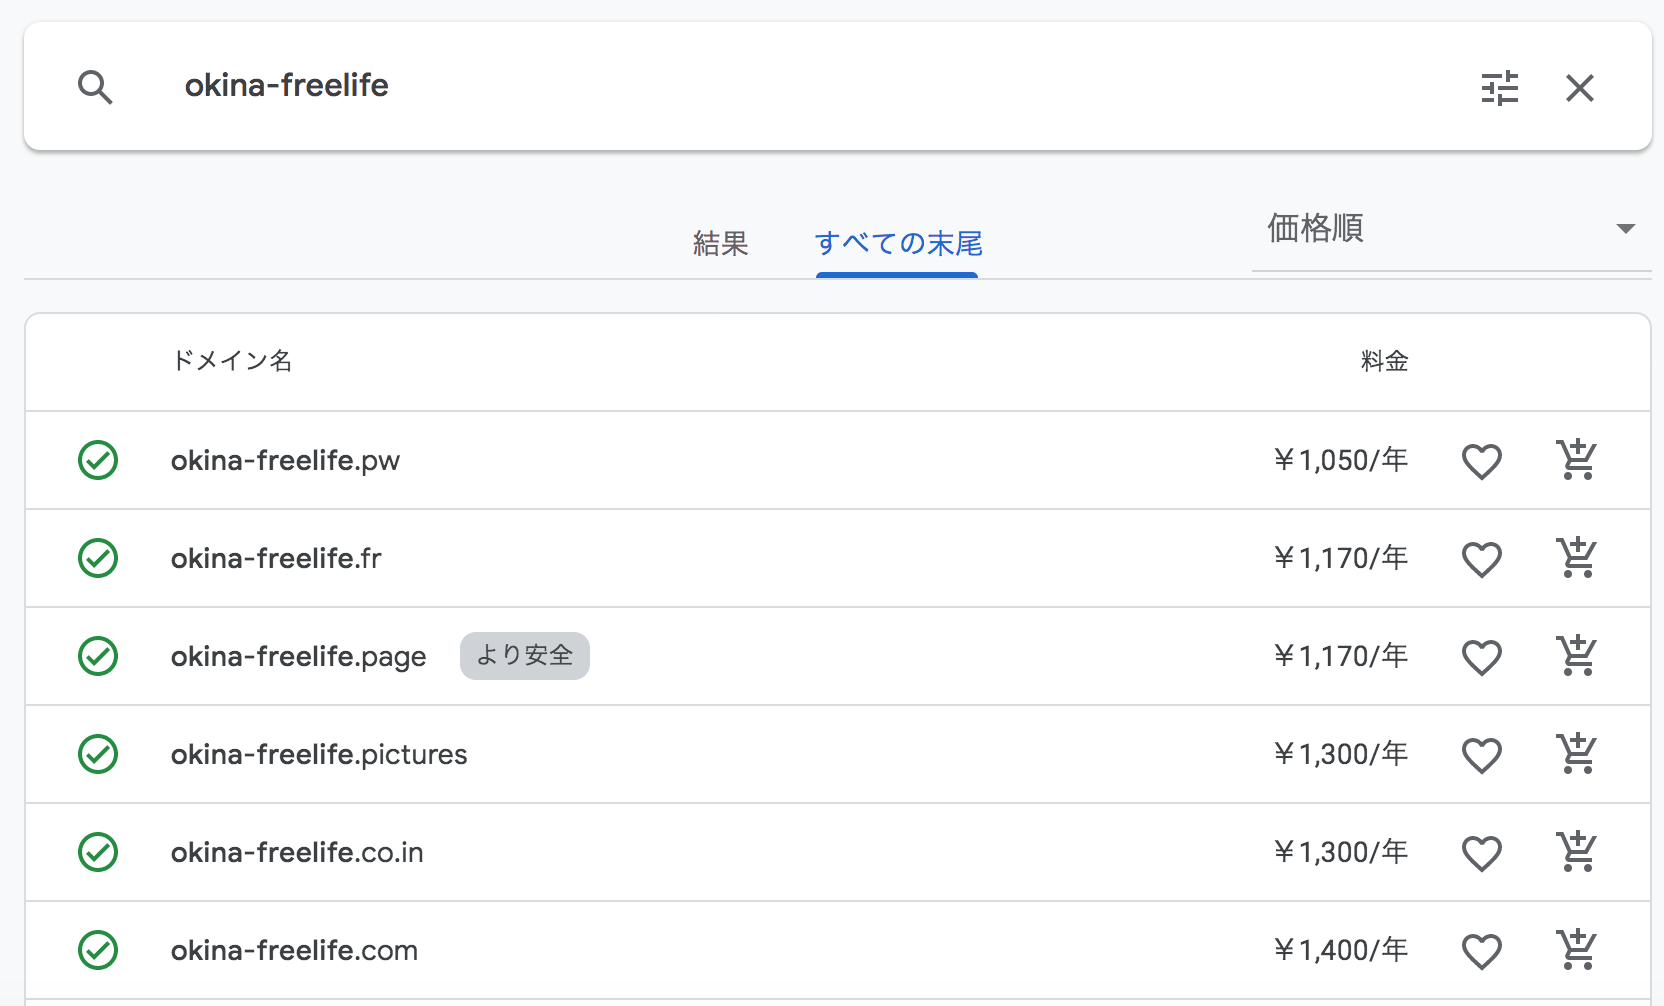
Task: Click the ¥1,170/年 price for okina-freelife.page
Action: pos(1341,656)
